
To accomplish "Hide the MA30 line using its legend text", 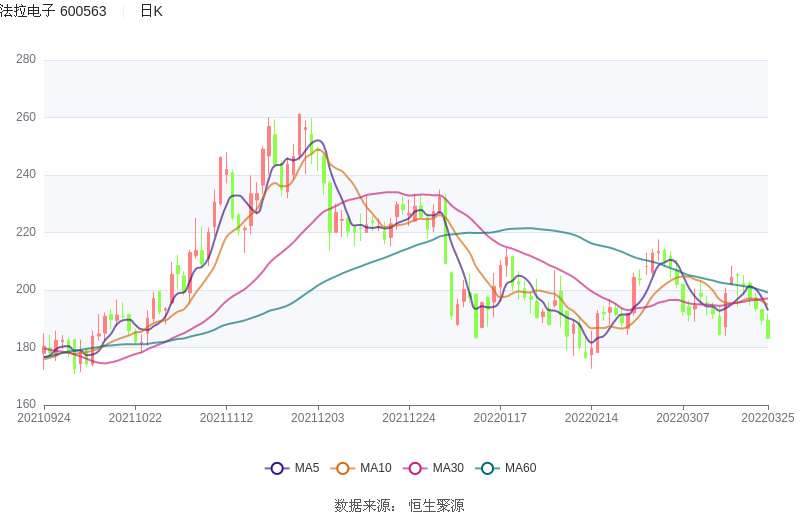I will 447,468.
